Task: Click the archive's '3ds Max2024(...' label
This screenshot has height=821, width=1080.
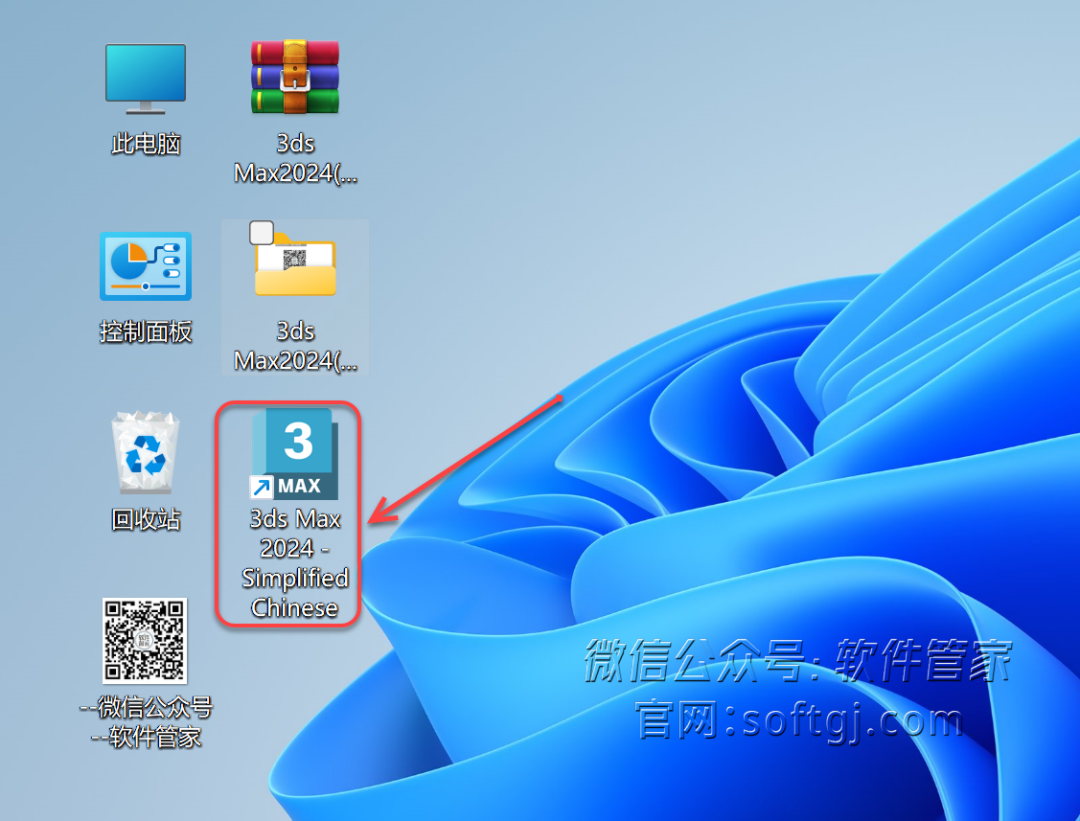Action: tap(295, 158)
